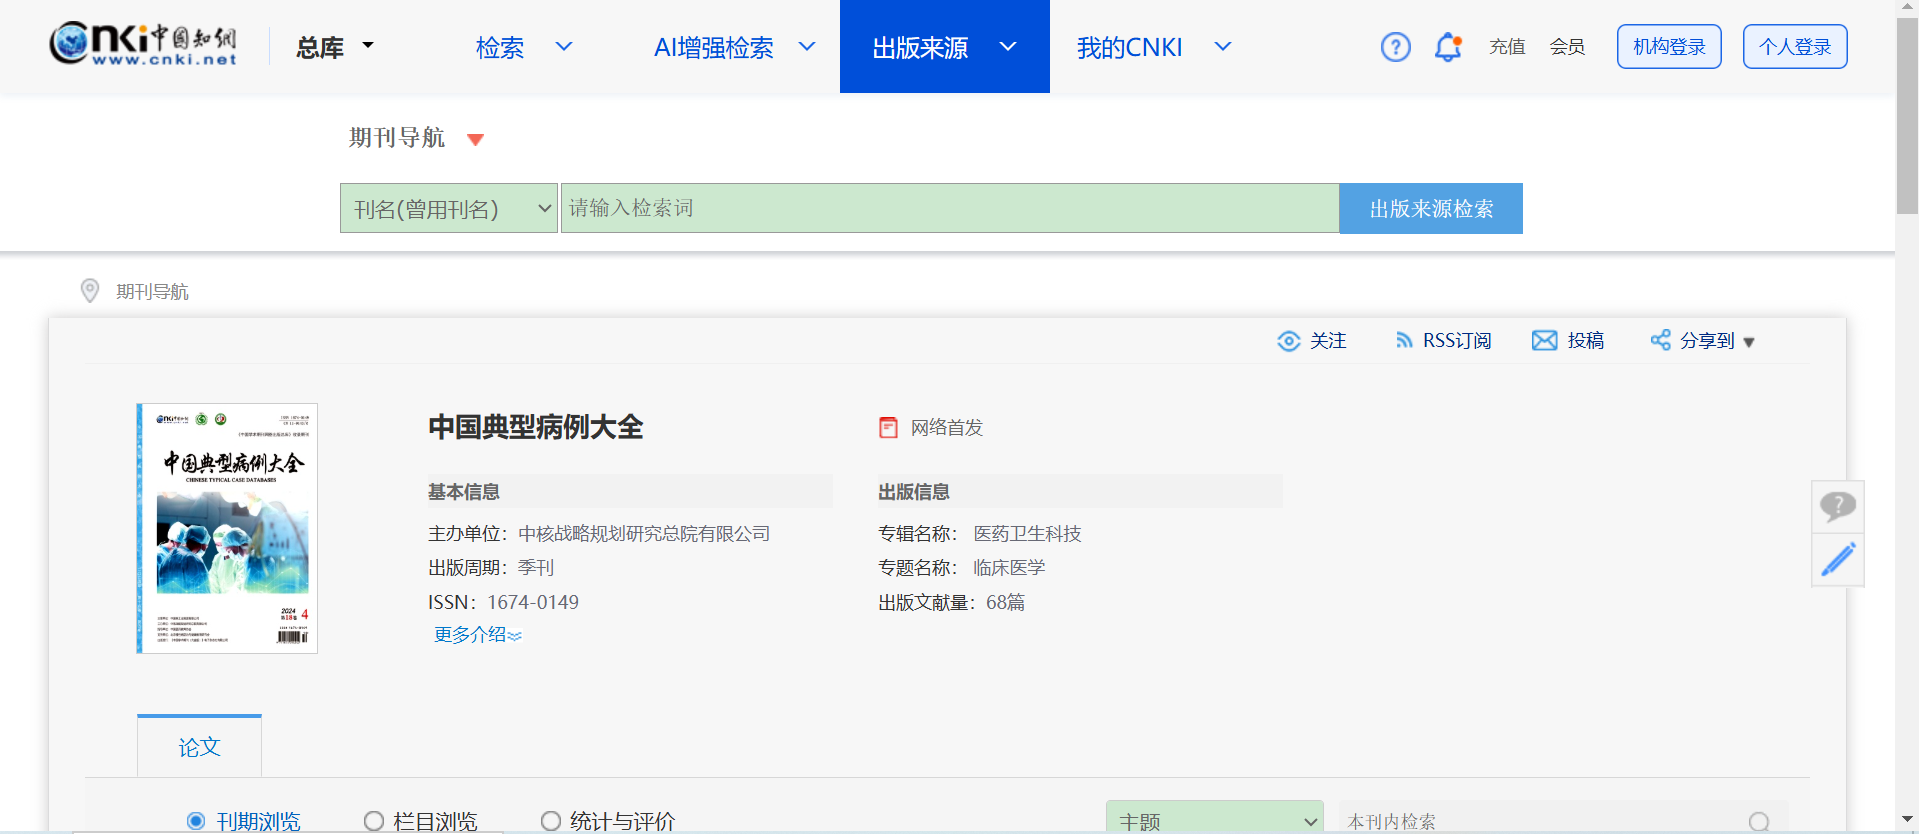1919x834 pixels.
Task: Click the 期刊导航 breadcrumb link
Action: [152, 291]
